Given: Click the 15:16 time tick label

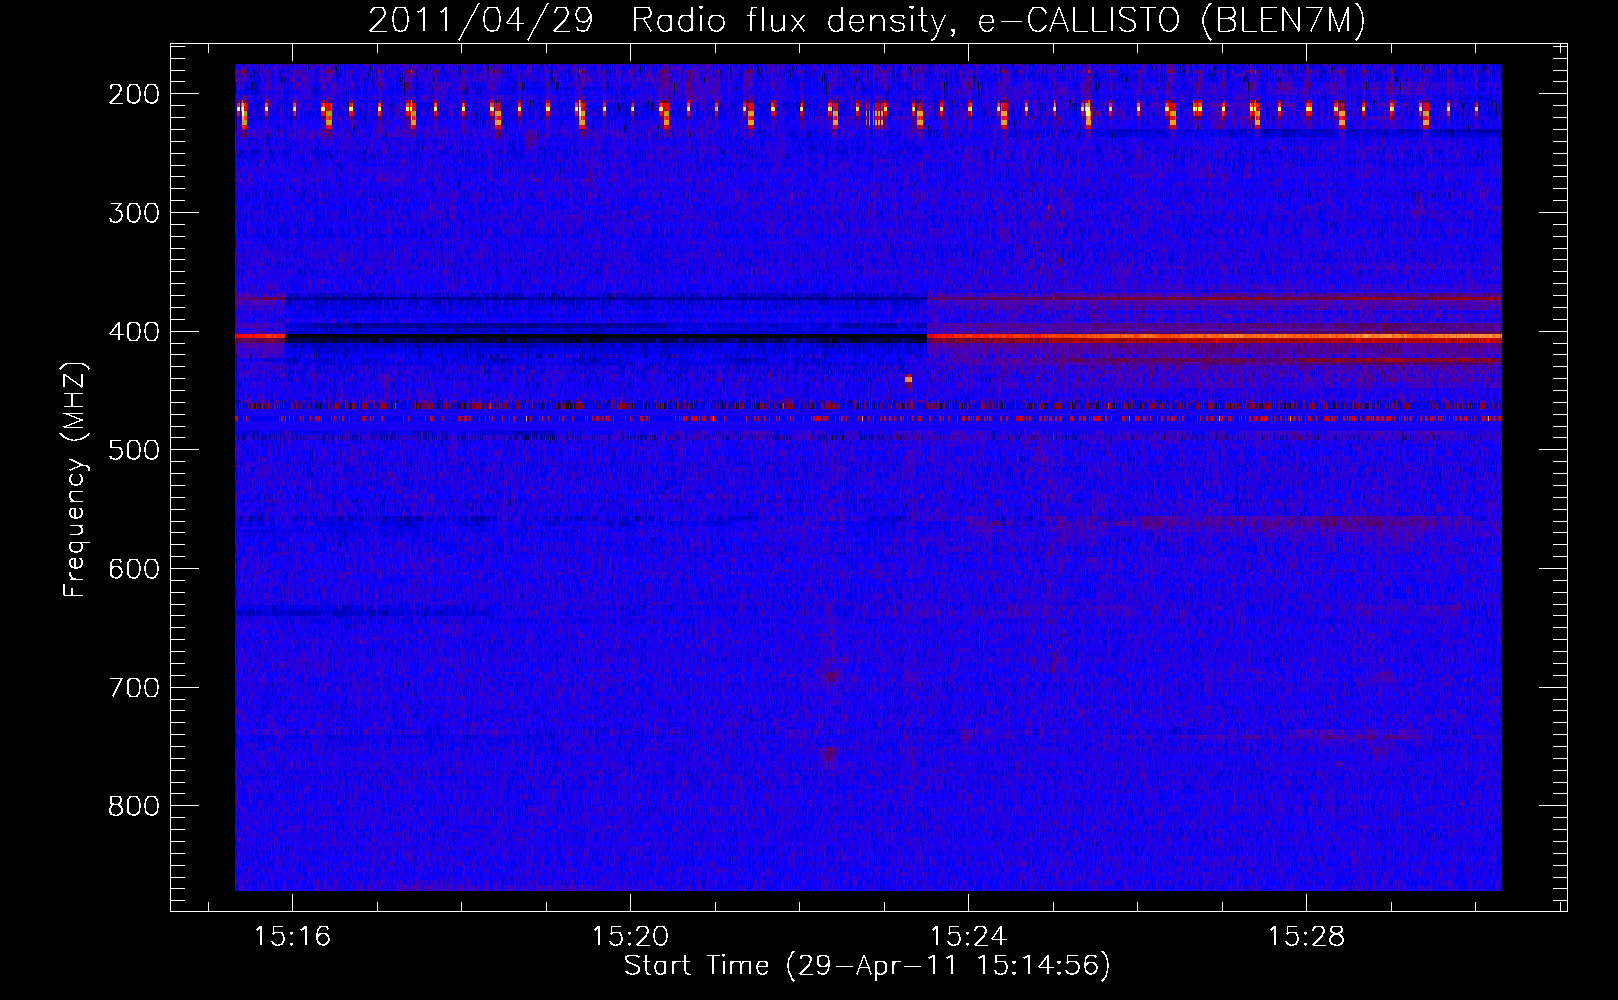Looking at the screenshot, I should (x=292, y=936).
